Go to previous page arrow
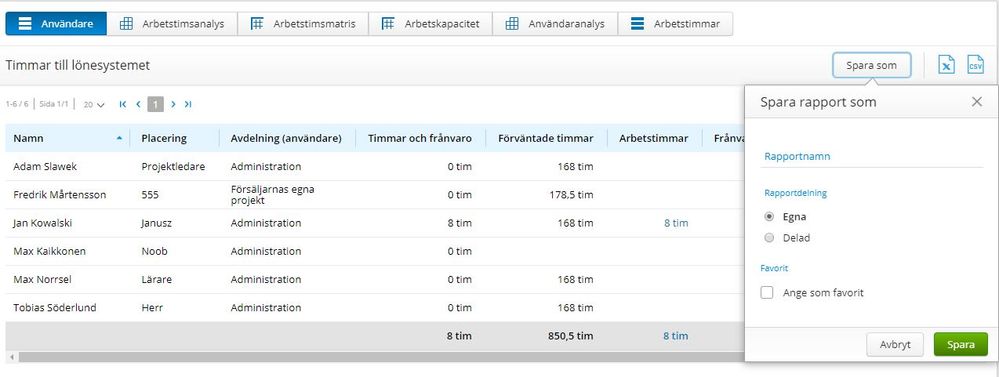 tap(138, 104)
